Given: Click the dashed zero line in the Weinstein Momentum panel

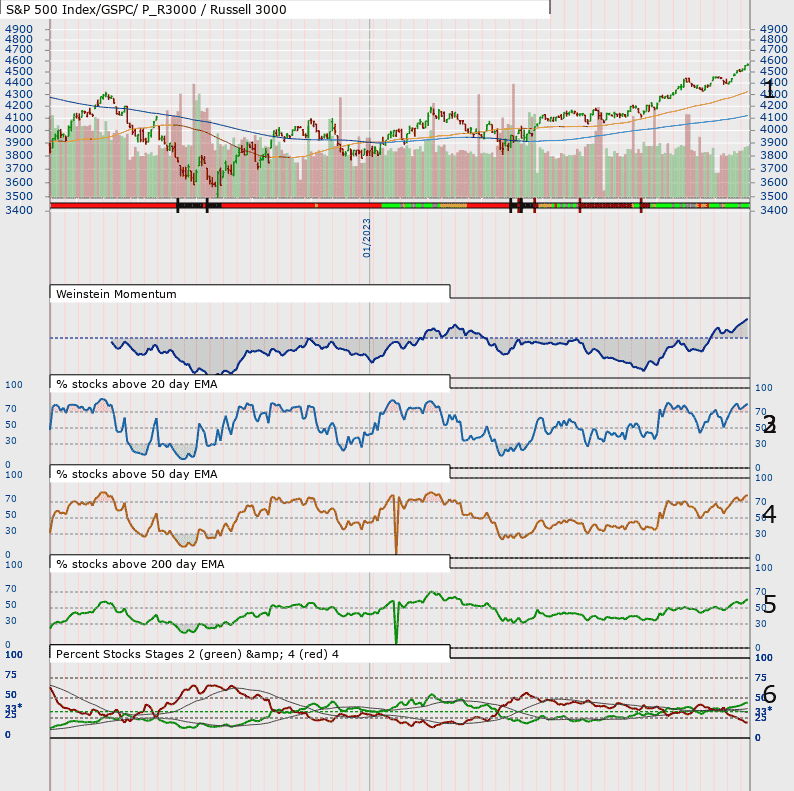Looking at the screenshot, I should click(x=399, y=338).
